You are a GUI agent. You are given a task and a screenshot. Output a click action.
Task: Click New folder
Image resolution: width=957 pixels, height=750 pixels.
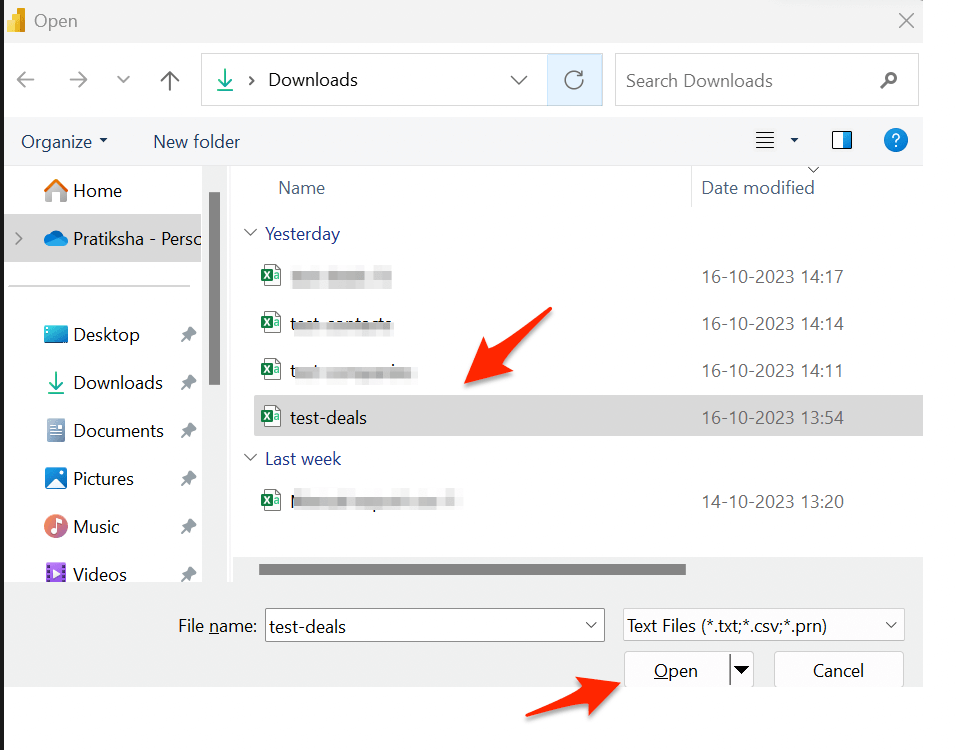197,142
